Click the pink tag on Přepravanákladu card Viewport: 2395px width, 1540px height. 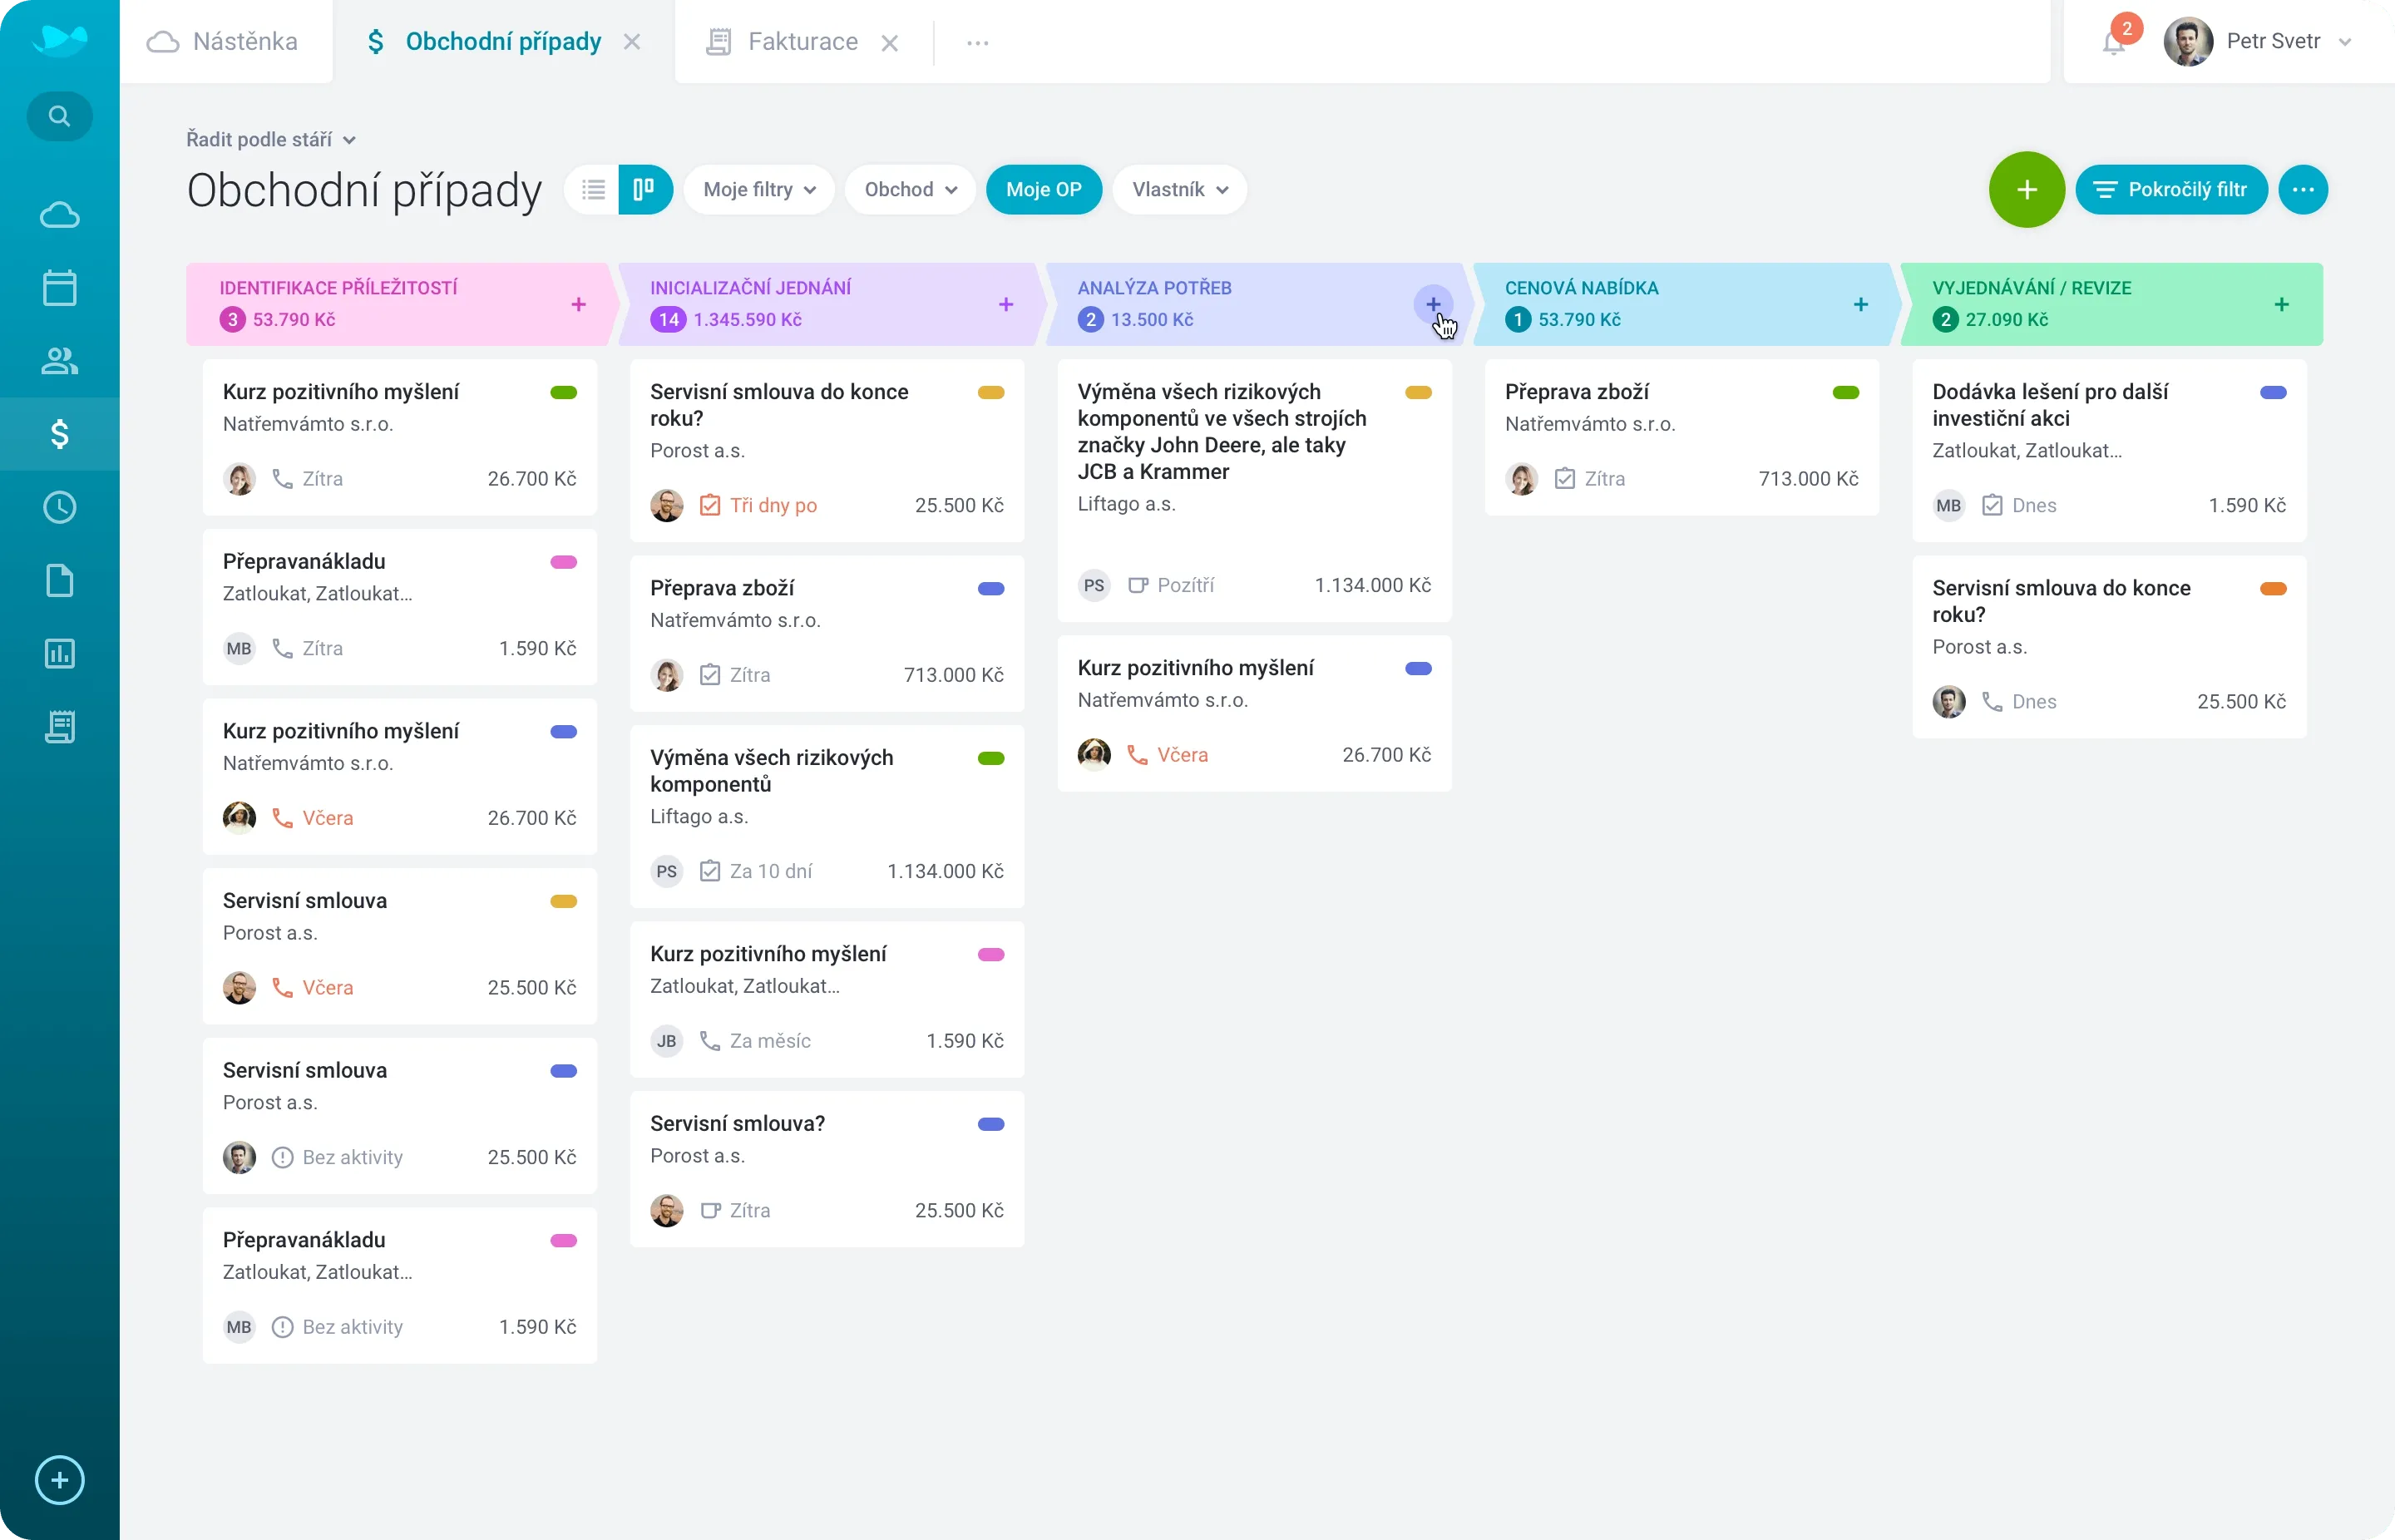[563, 562]
